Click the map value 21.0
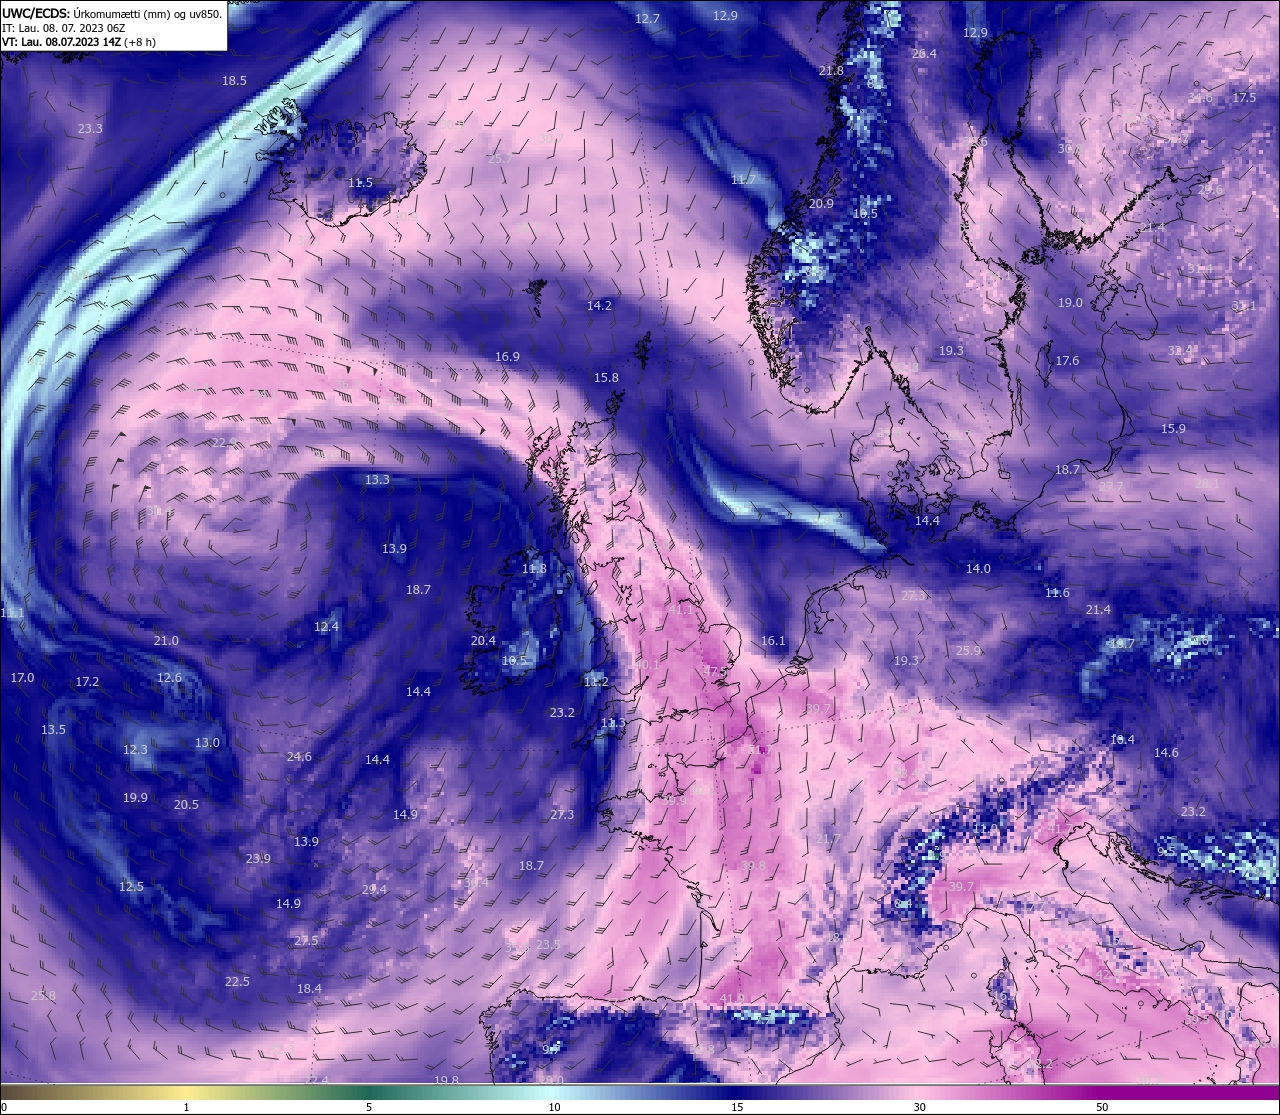This screenshot has height=1115, width=1280. pos(166,641)
